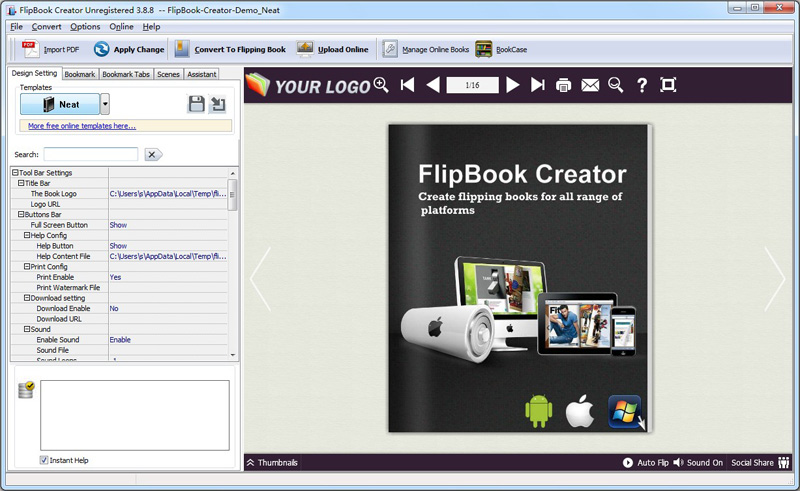The width and height of the screenshot is (800, 491).
Task: Switch to the Scenes tab
Action: pos(168,74)
